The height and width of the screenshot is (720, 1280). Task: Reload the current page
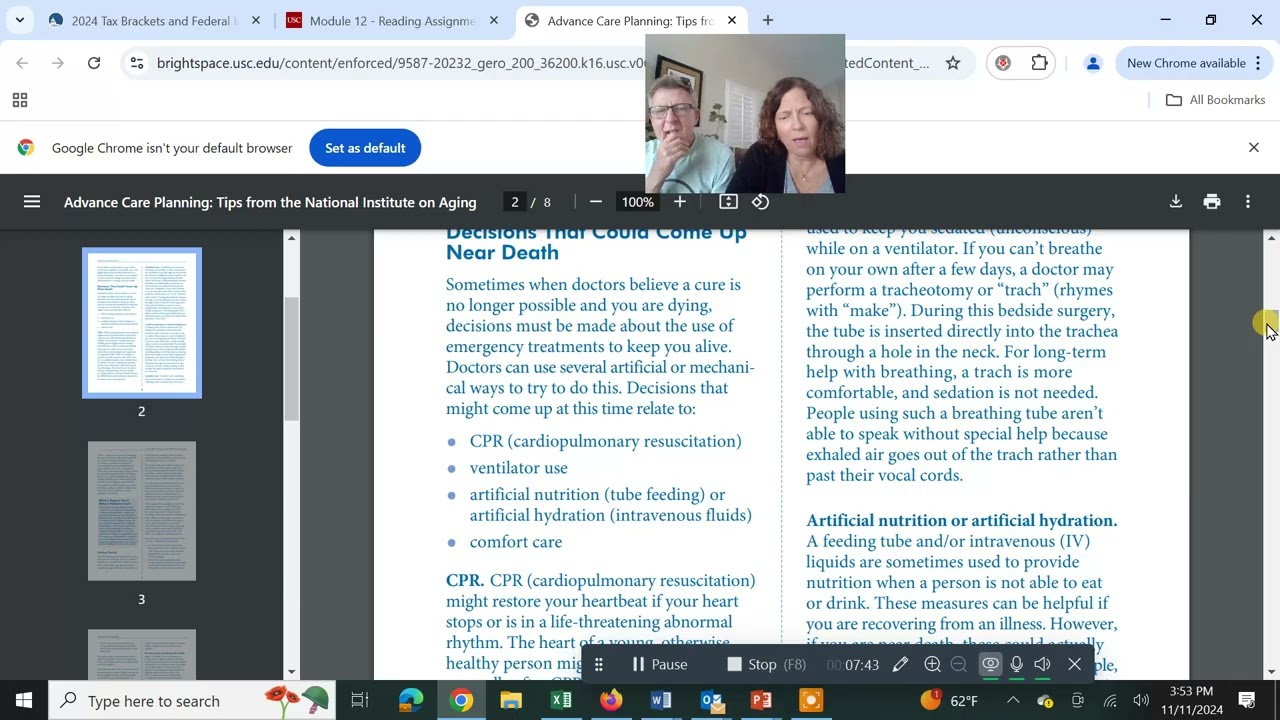tap(94, 63)
